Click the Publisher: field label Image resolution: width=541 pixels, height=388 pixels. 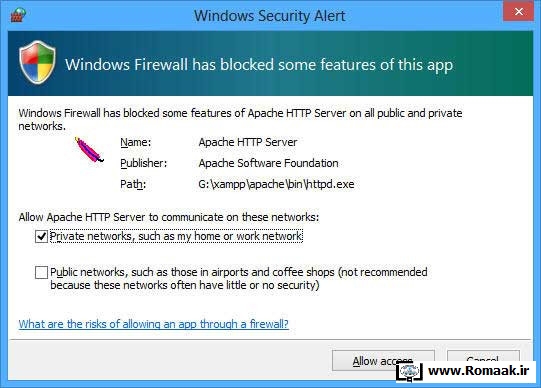click(x=144, y=163)
